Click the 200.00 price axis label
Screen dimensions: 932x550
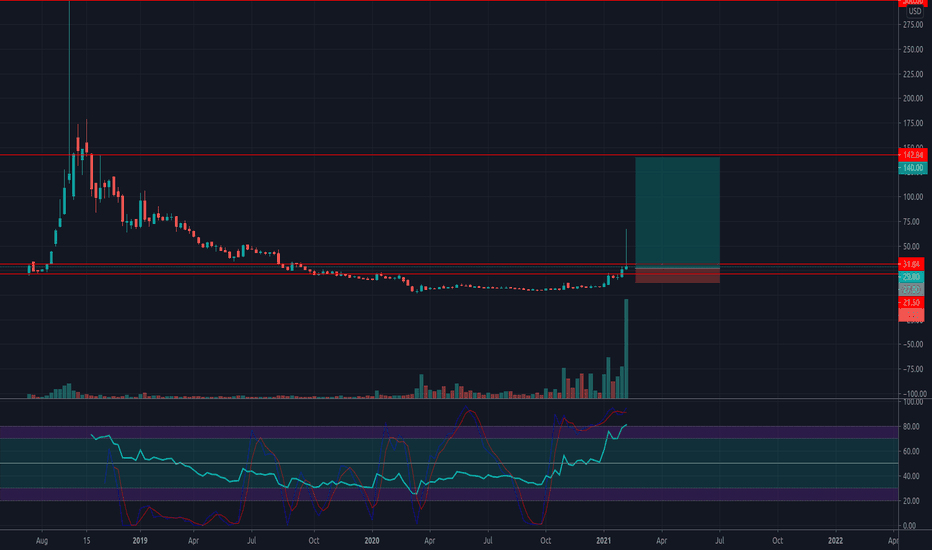(913, 99)
